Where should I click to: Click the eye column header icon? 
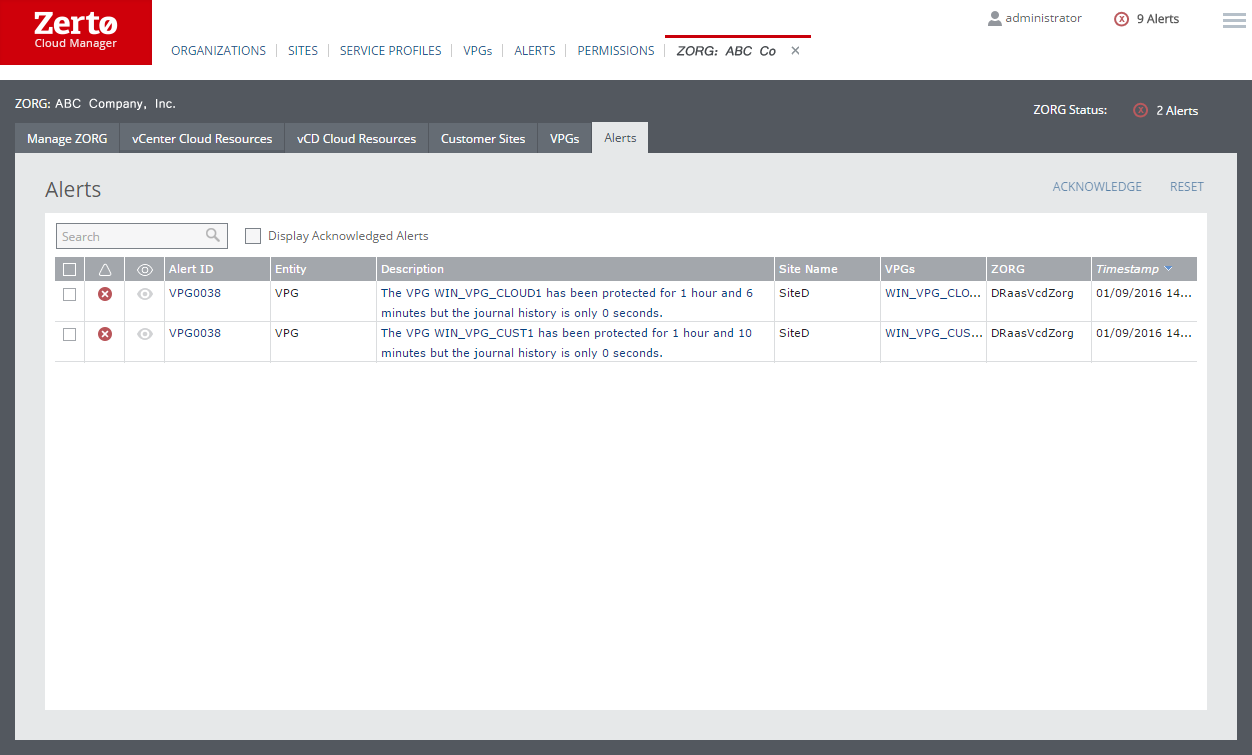tap(145, 269)
